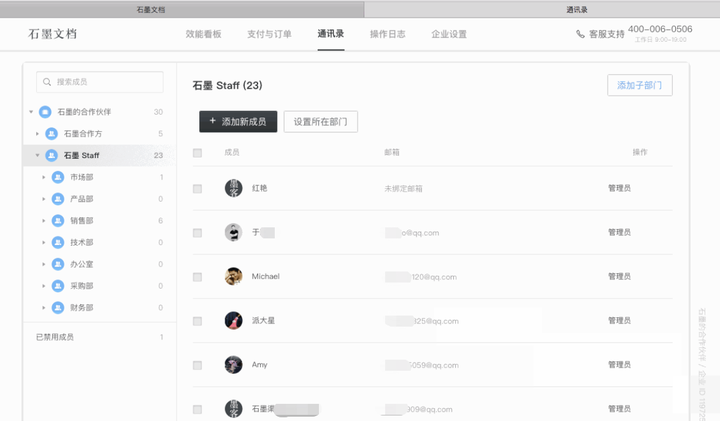720x421 pixels.
Task: Click the search magnifier icon
Action: coord(47,82)
